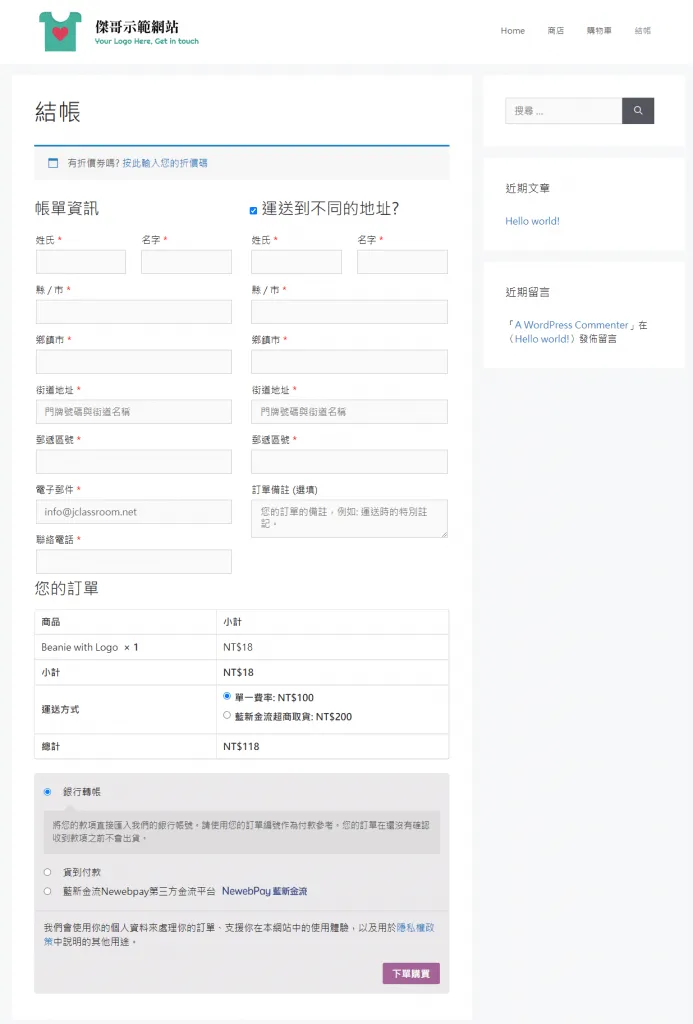Open the Hello world! recent post link
Screen dimensions: 693x1024
pos(532,221)
